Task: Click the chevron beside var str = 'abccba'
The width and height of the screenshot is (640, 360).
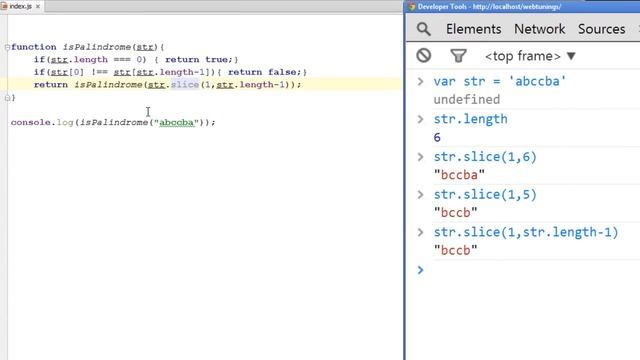Action: (x=420, y=81)
